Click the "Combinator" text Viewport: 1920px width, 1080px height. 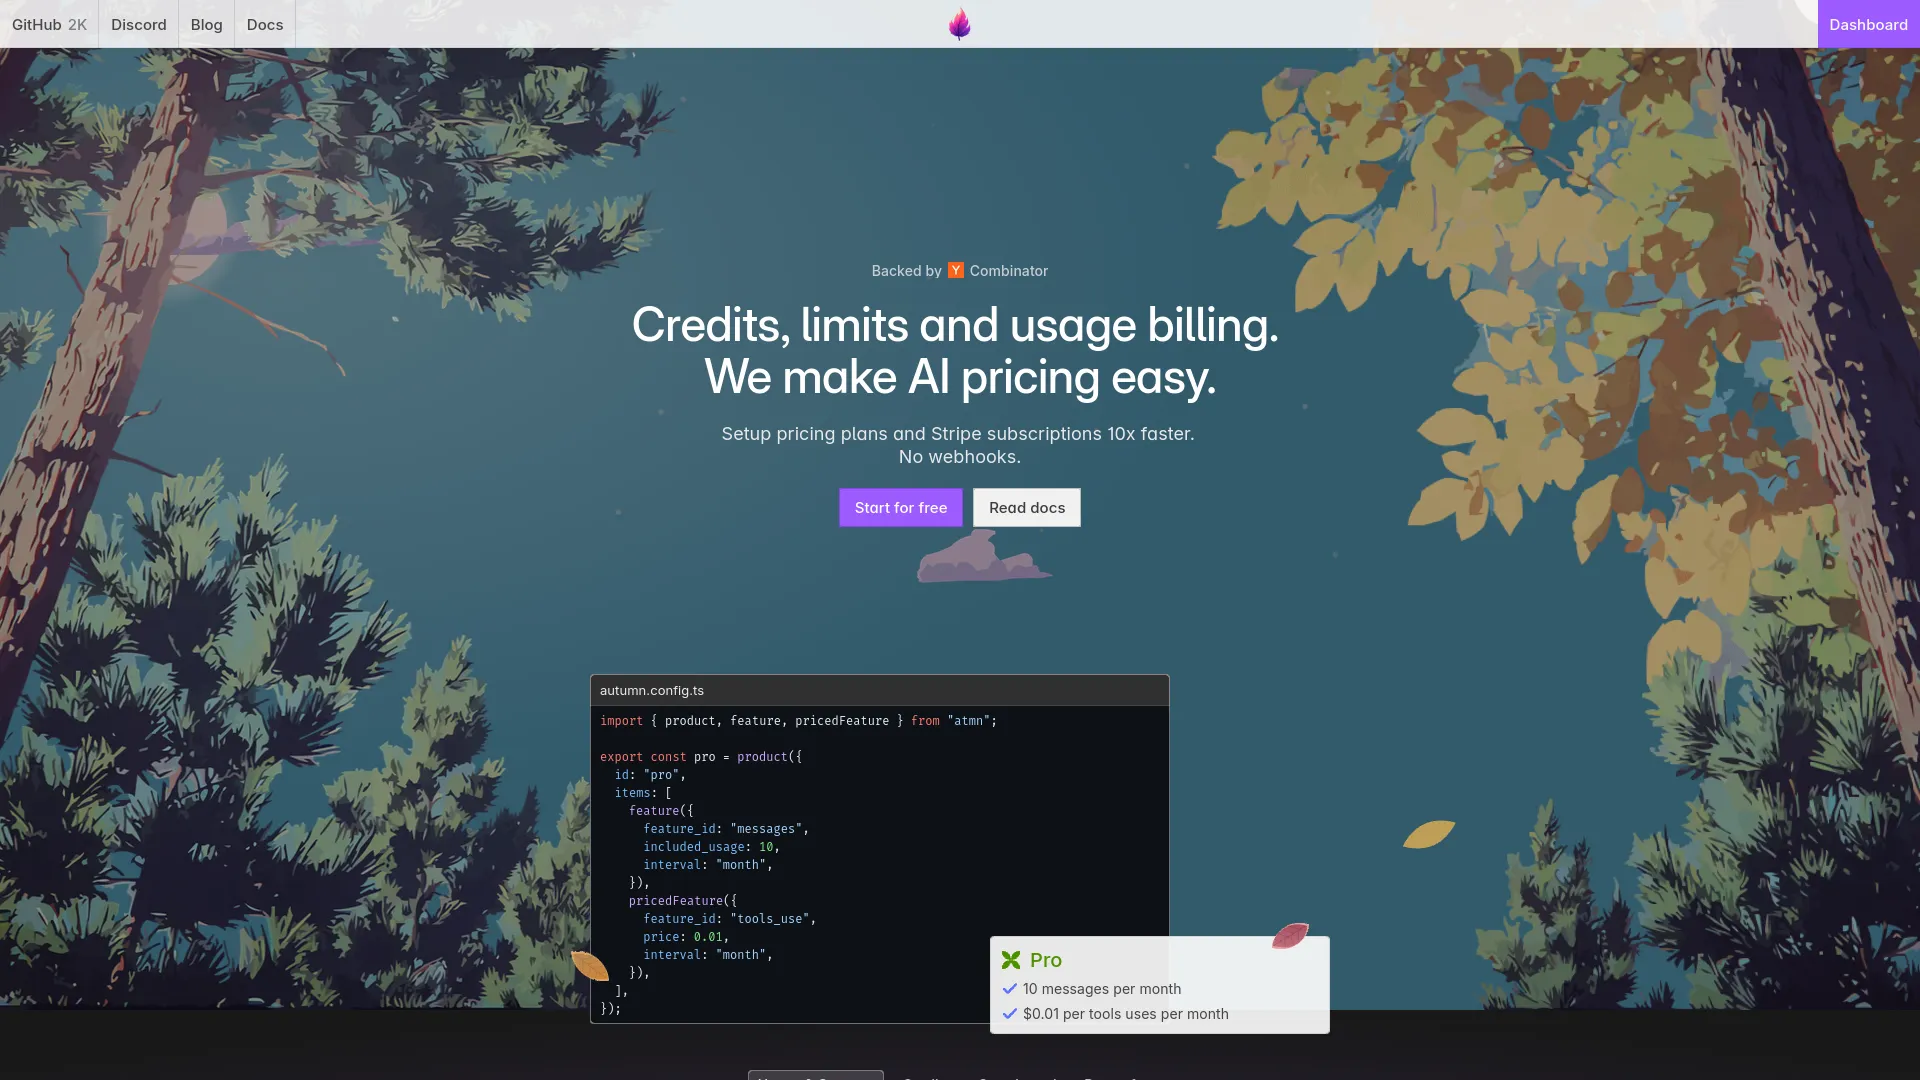(1009, 271)
